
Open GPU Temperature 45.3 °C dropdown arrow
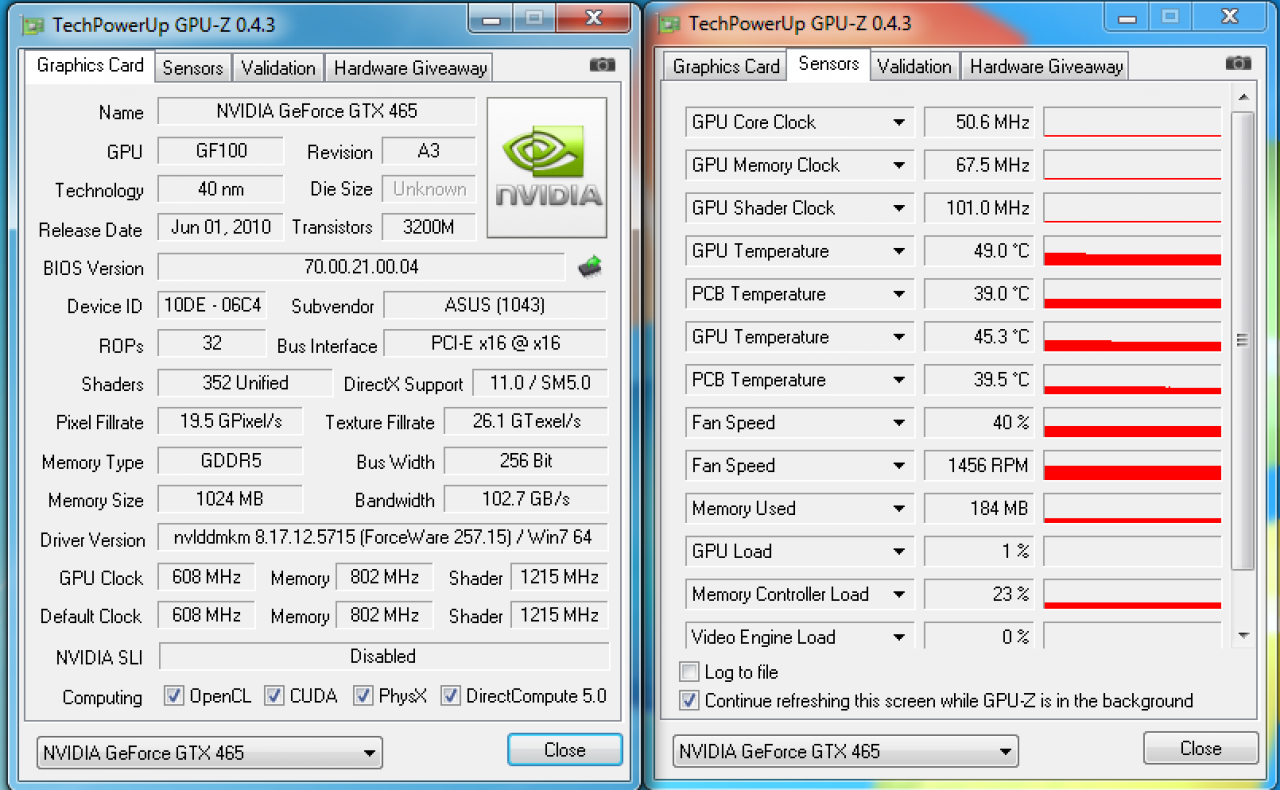tap(899, 337)
